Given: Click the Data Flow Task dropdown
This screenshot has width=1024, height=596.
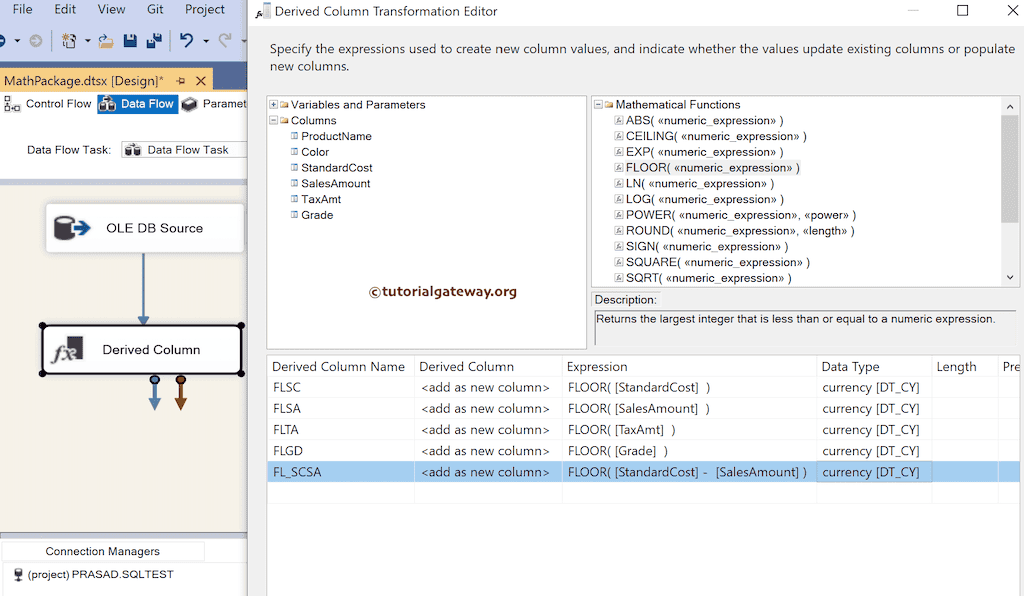Looking at the screenshot, I should 192,148.
